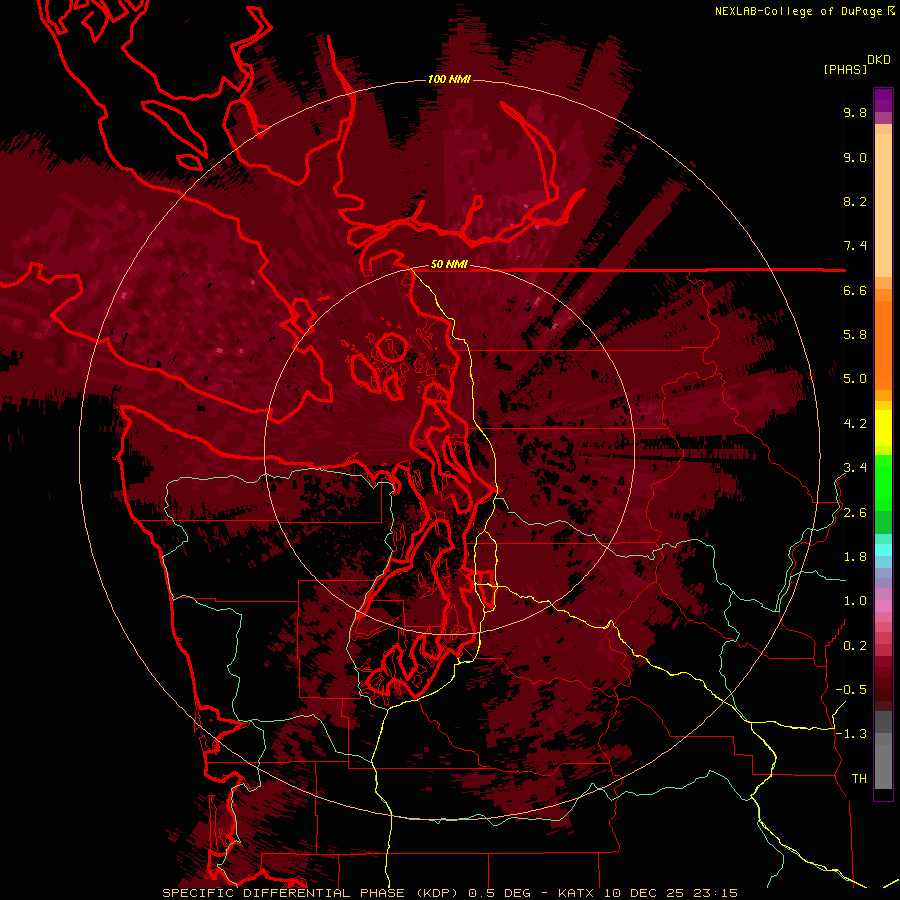Click the KATX station identifier in caption
900x900 pixels.
pyautogui.click(x=577, y=893)
